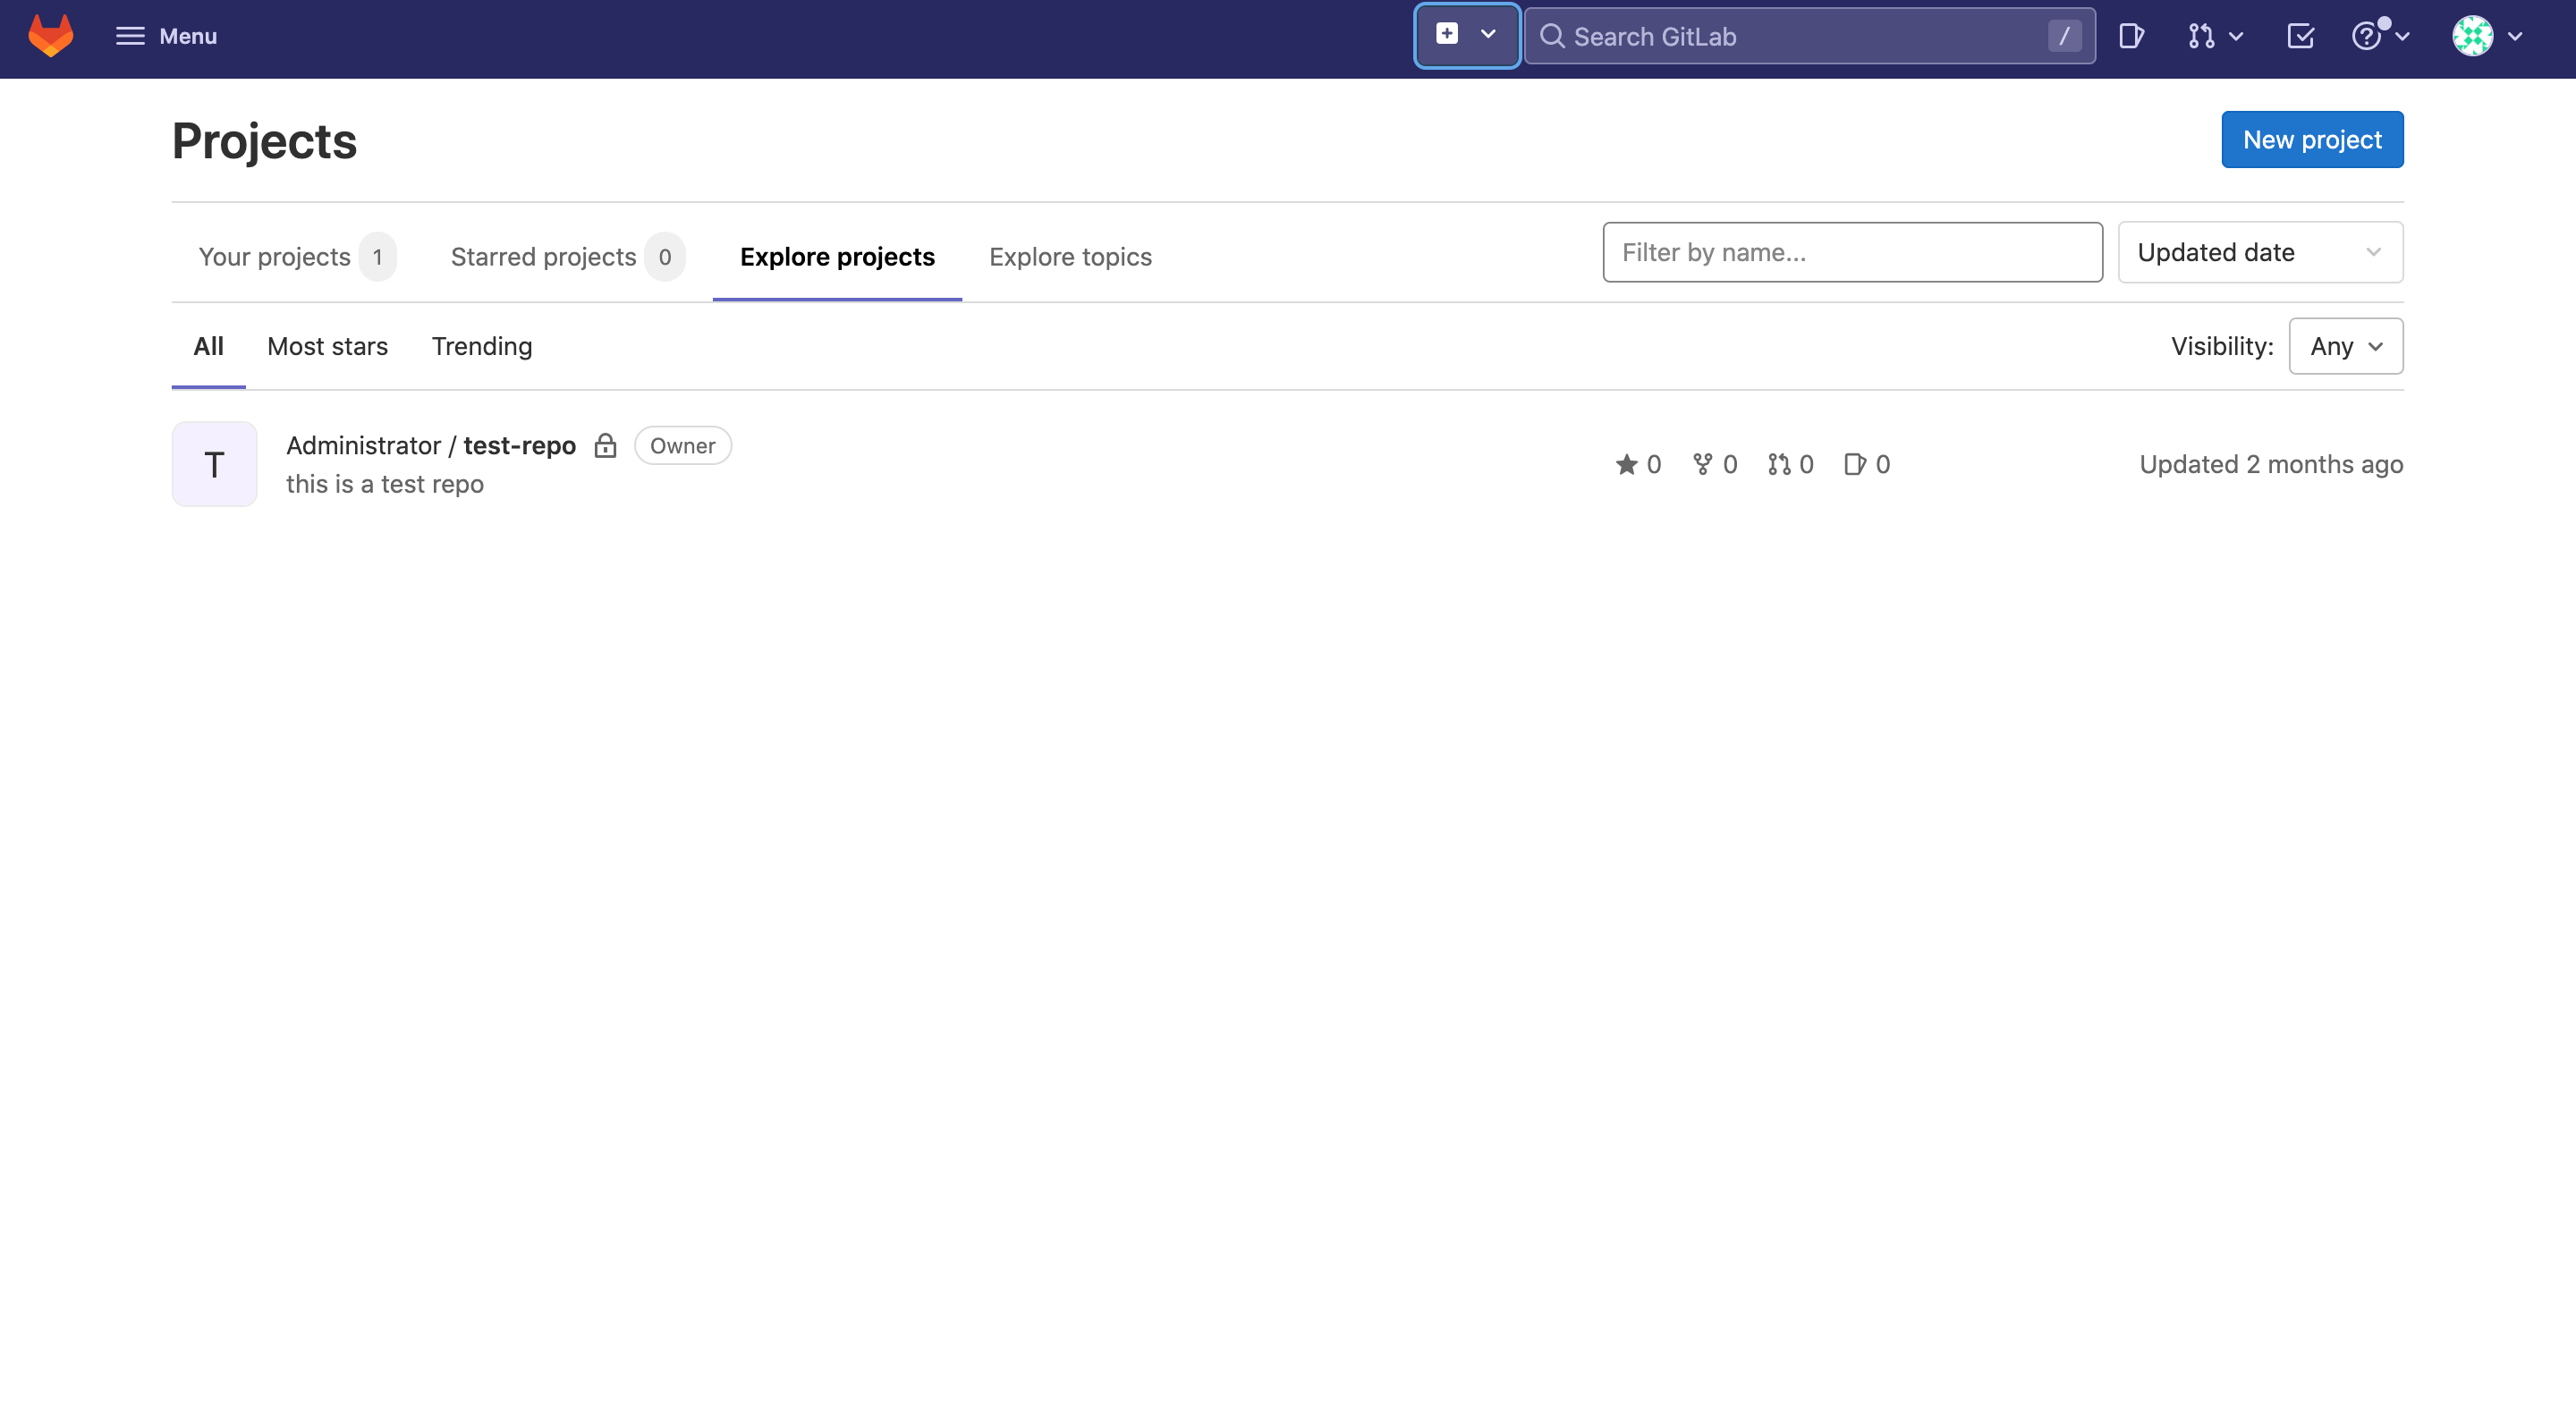
Task: Select the All sub-tab
Action: pos(208,347)
